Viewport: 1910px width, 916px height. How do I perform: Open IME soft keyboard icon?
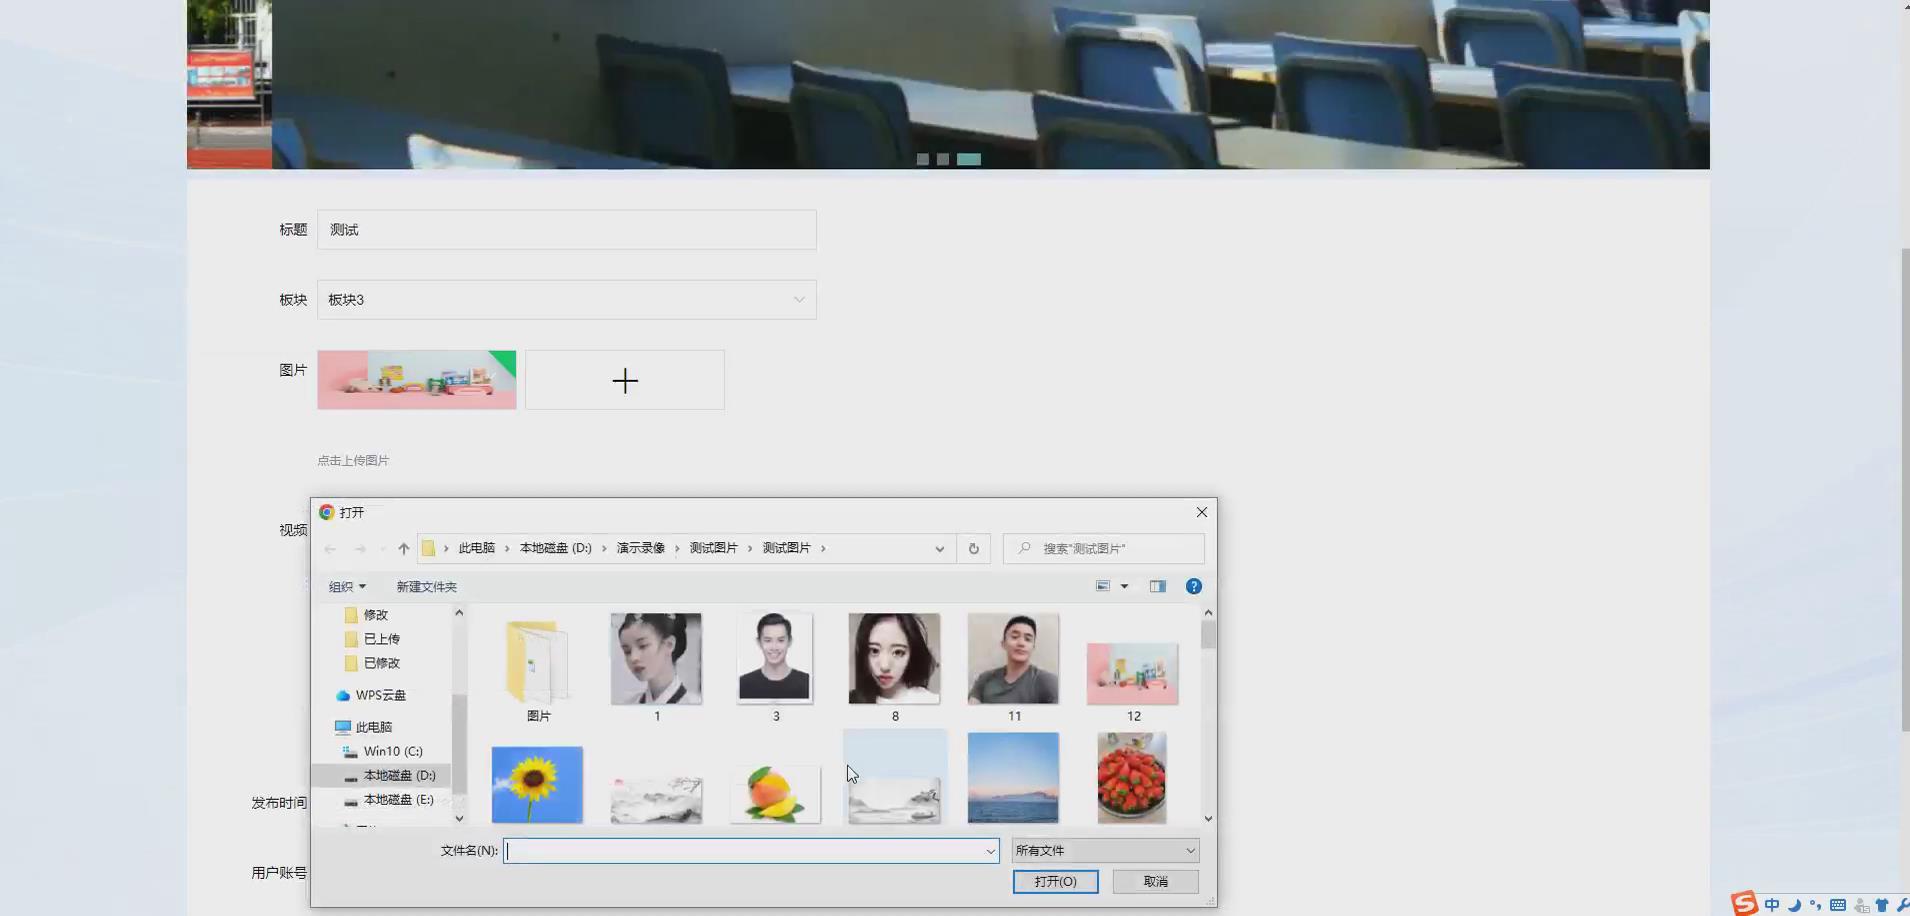[1838, 905]
